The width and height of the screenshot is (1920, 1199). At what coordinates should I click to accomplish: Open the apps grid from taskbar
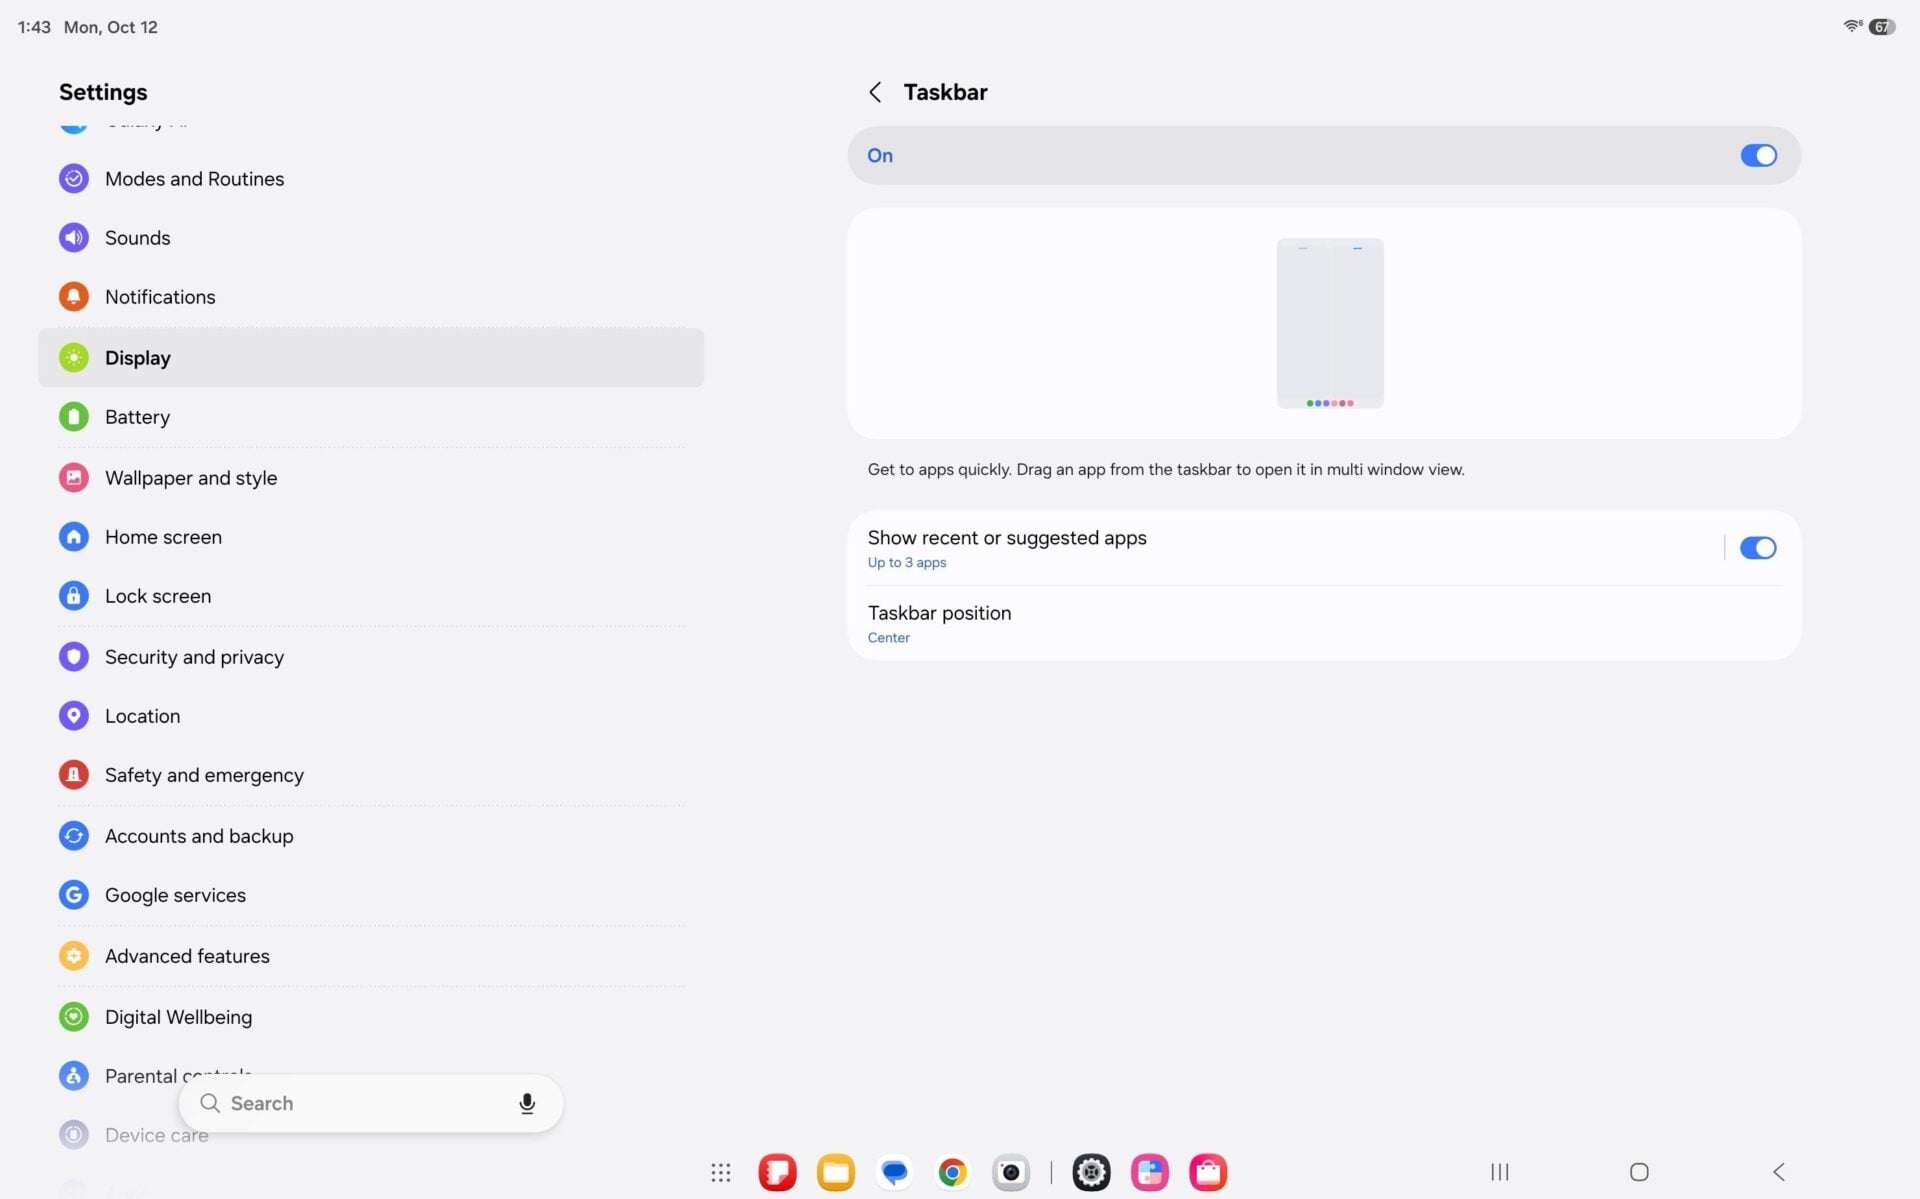point(721,1172)
